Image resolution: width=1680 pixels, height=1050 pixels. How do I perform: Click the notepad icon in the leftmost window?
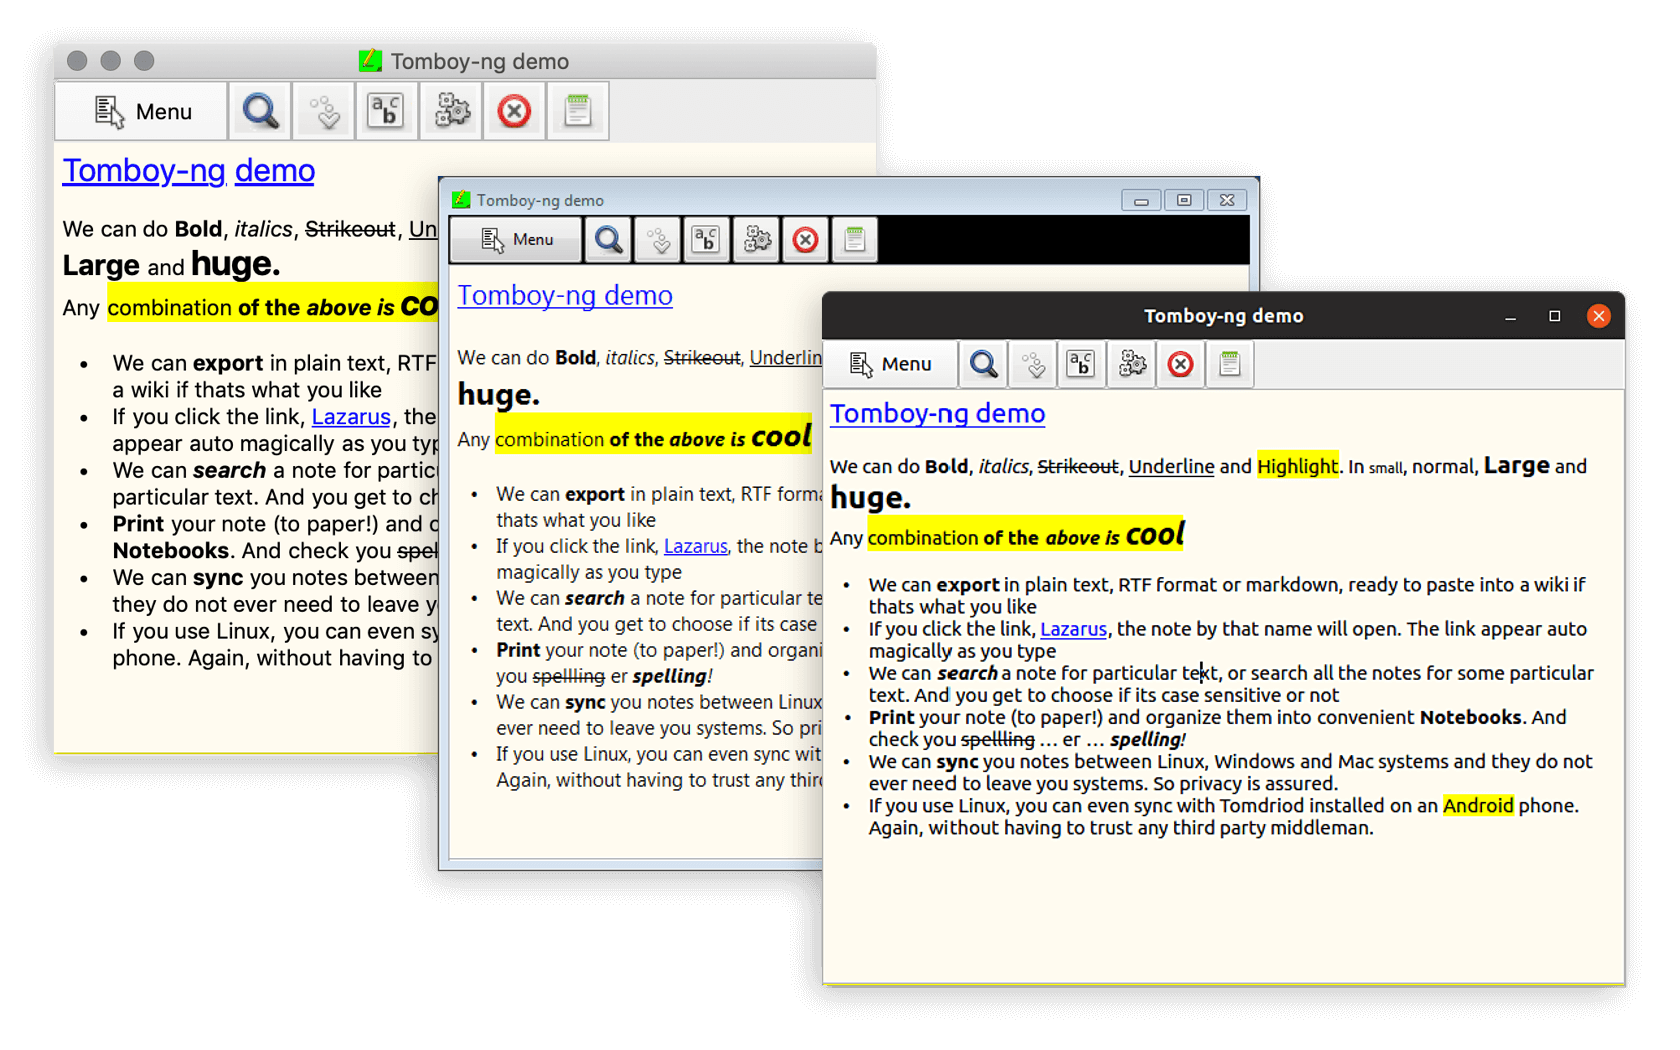coord(578,111)
